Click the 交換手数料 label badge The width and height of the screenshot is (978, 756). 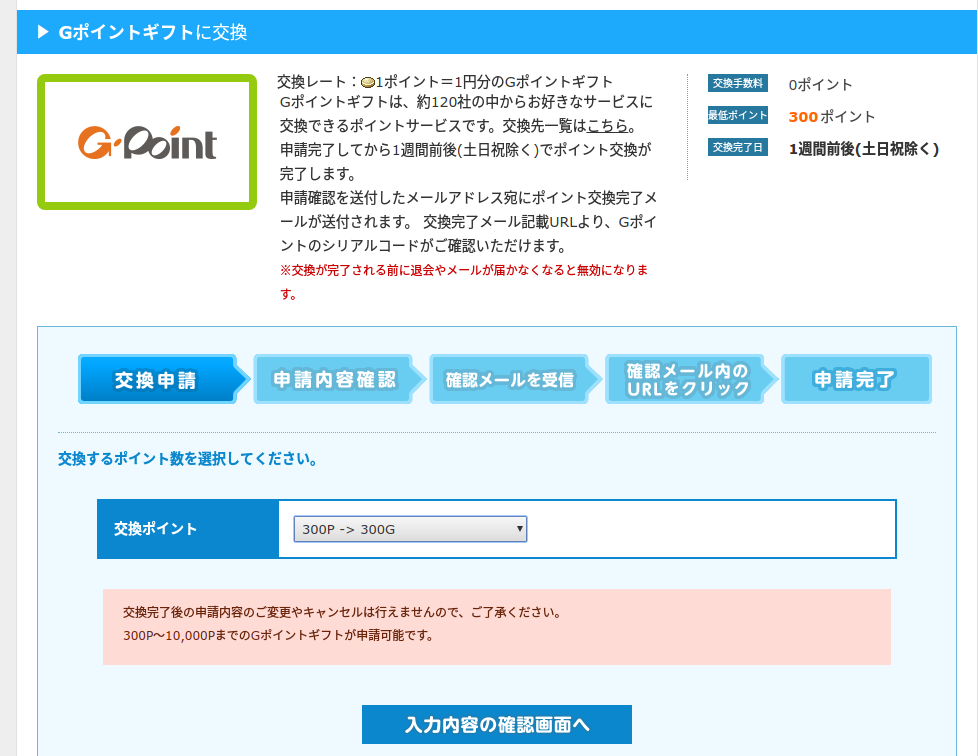click(737, 84)
